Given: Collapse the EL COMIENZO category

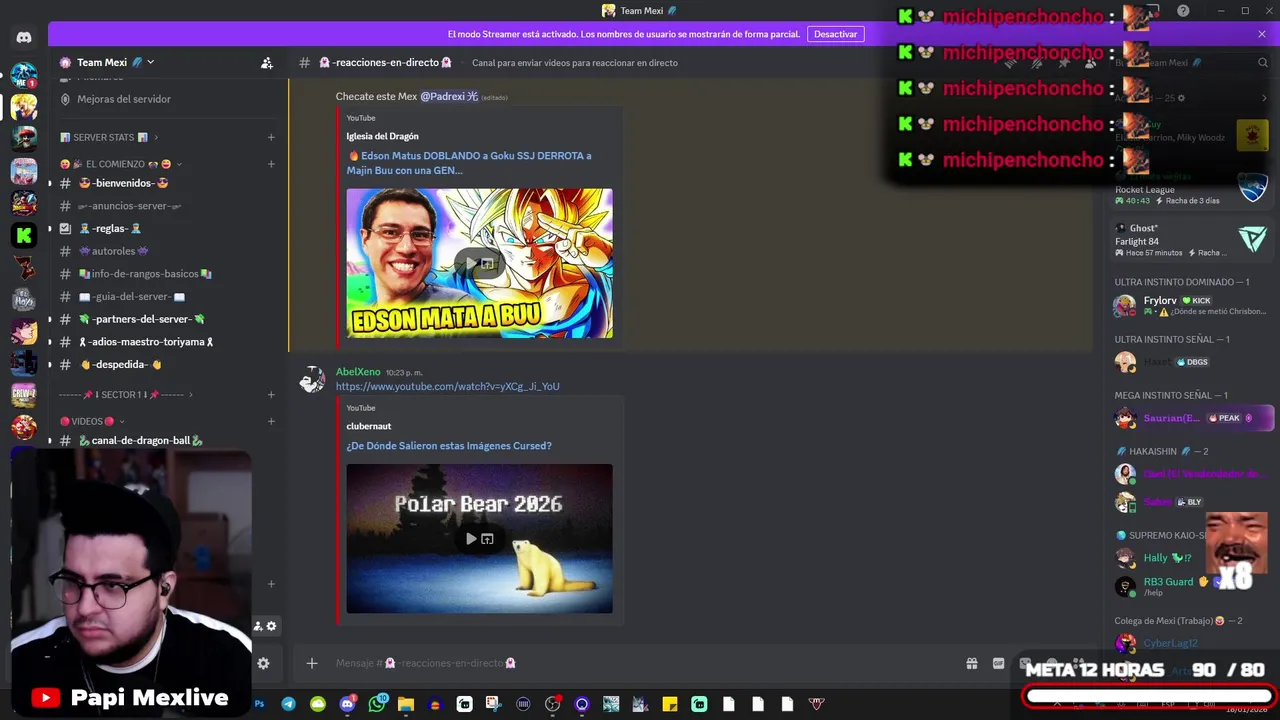Looking at the screenshot, I should pos(121,164).
